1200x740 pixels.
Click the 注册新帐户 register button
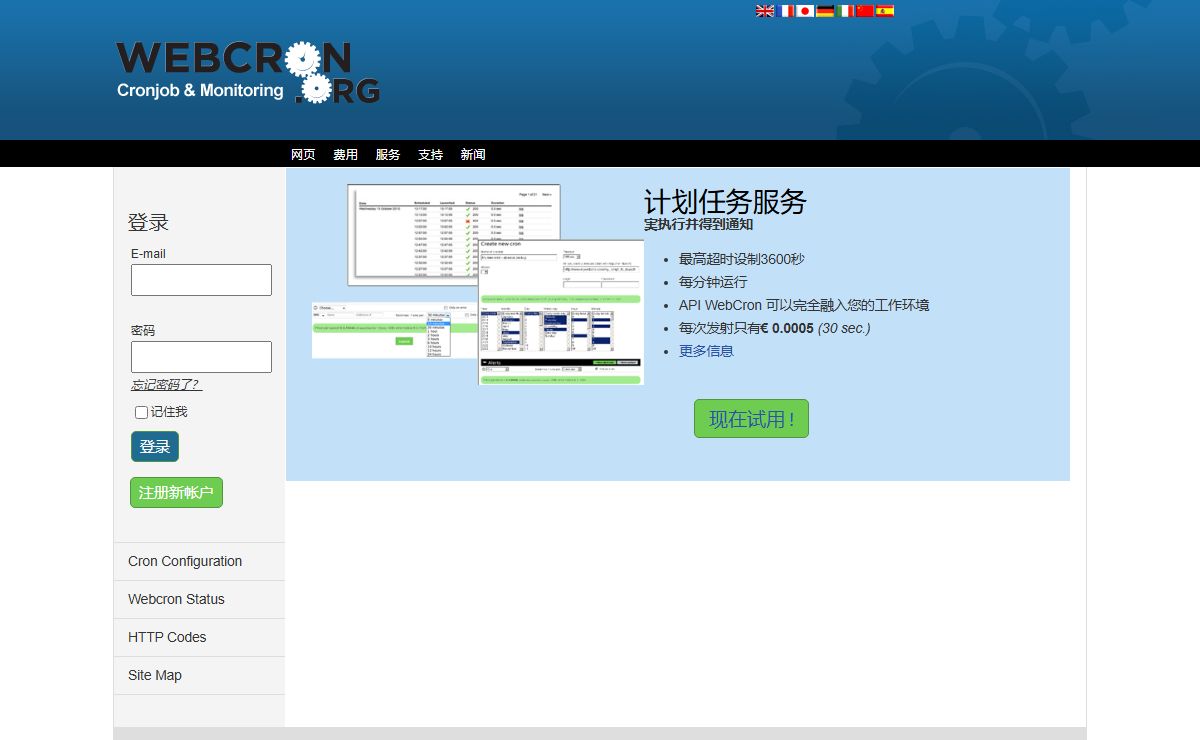pyautogui.click(x=176, y=492)
